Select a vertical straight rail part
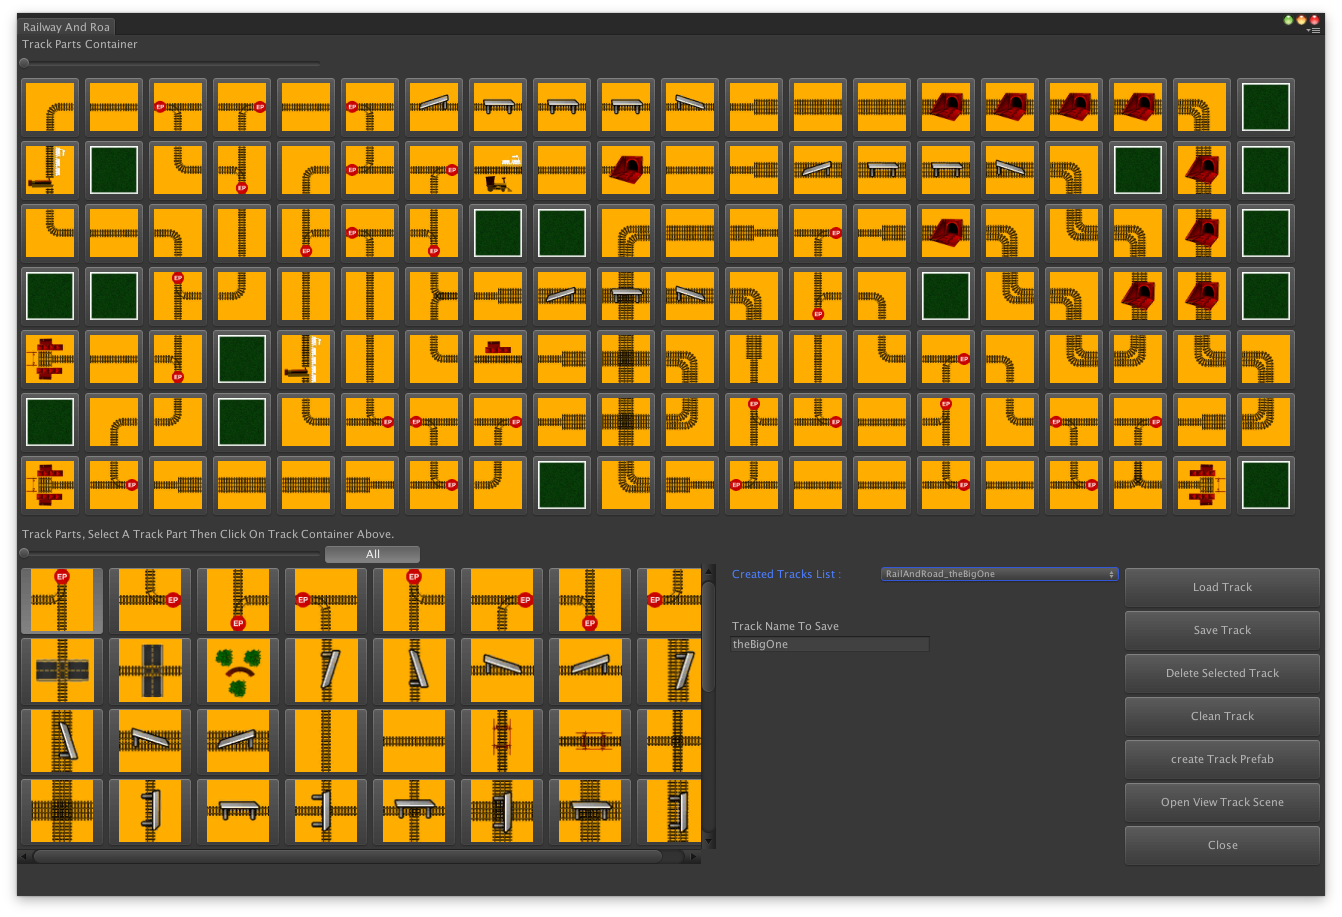The height and width of the screenshot is (917, 1342). pyautogui.click(x=327, y=741)
